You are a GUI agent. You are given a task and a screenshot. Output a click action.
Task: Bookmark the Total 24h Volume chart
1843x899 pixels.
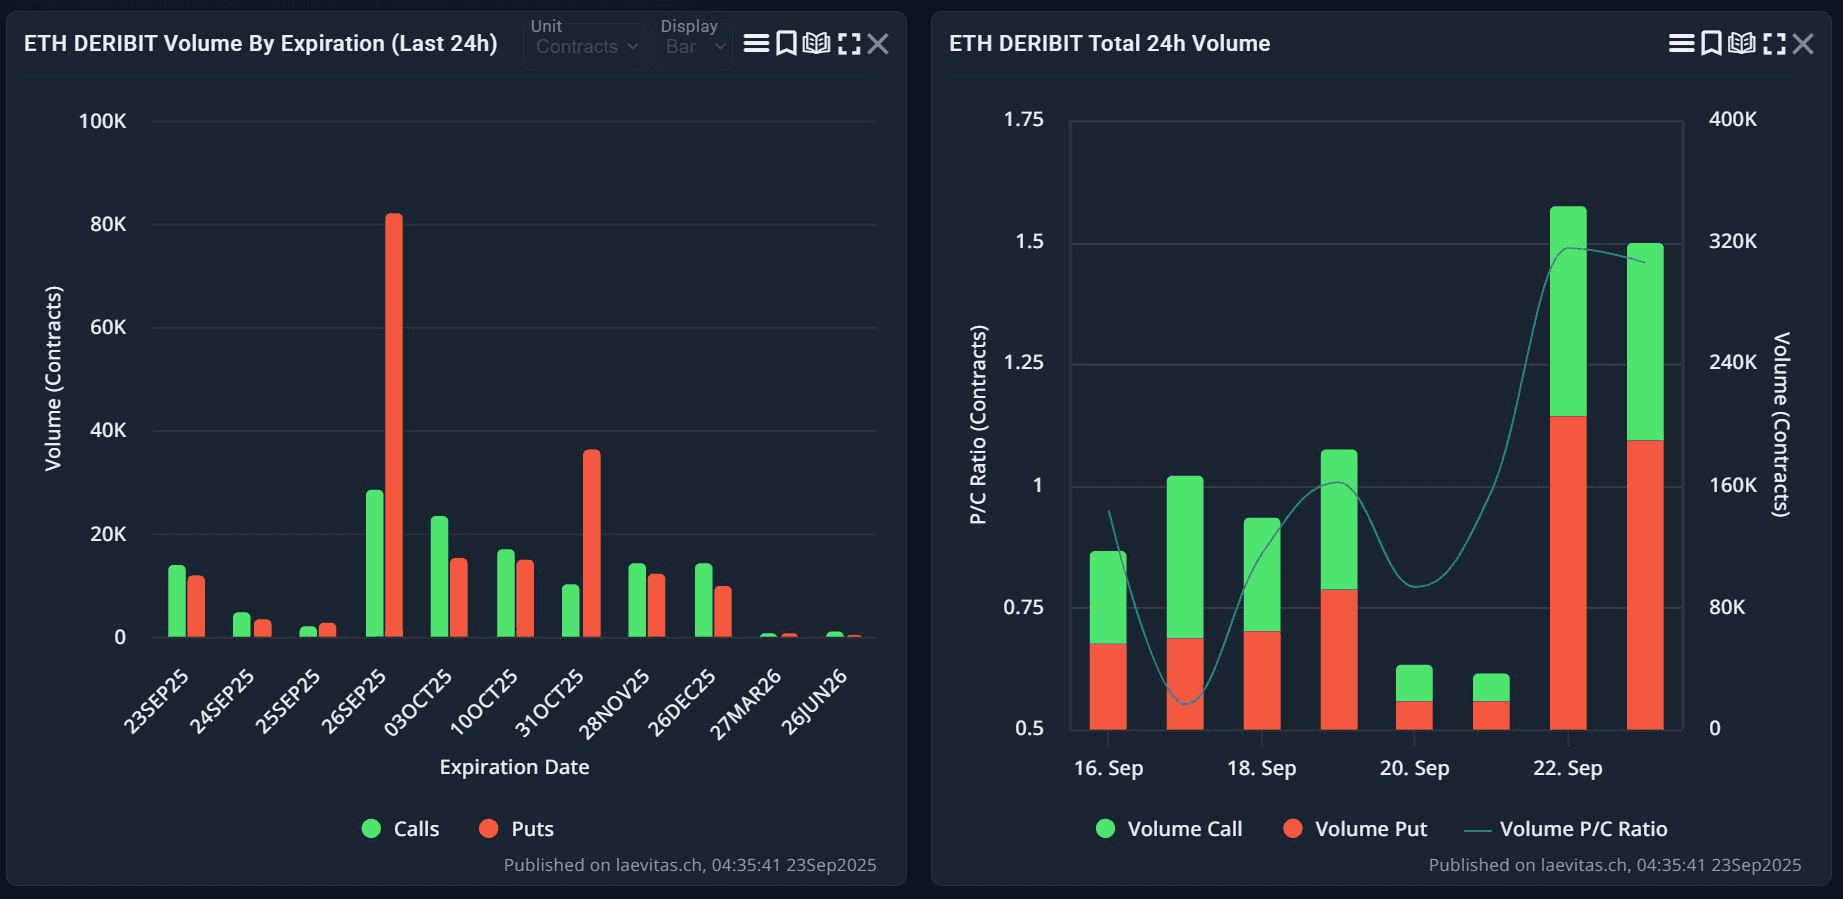[x=1711, y=43]
